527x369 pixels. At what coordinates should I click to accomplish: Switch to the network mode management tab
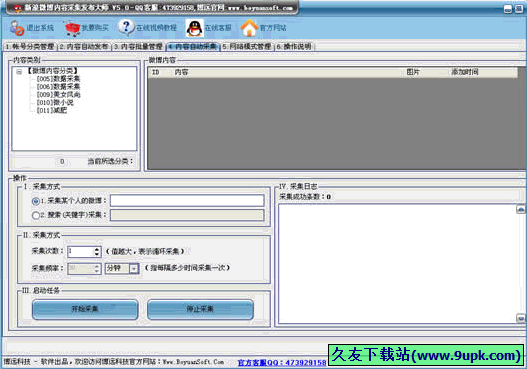pos(247,47)
